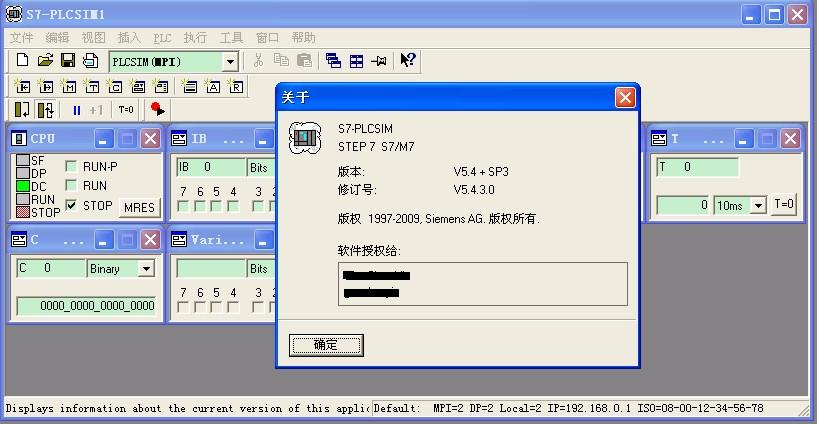The image size is (817, 424).
Task: Activate the context help arrow icon
Action: pos(407,61)
